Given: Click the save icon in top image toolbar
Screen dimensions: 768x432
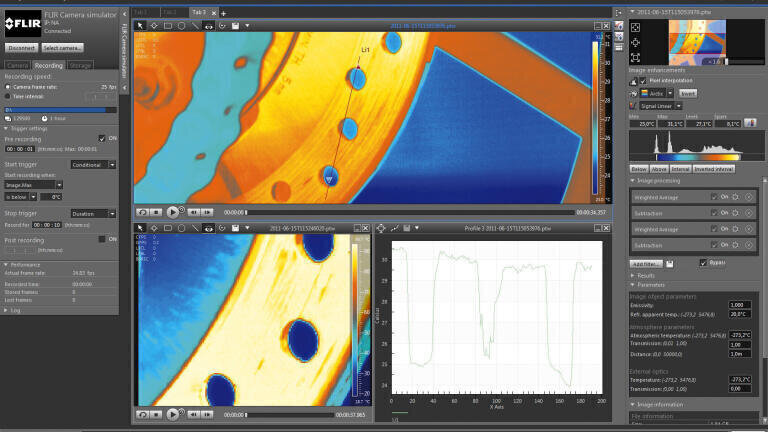Looking at the screenshot, I should [236, 25].
